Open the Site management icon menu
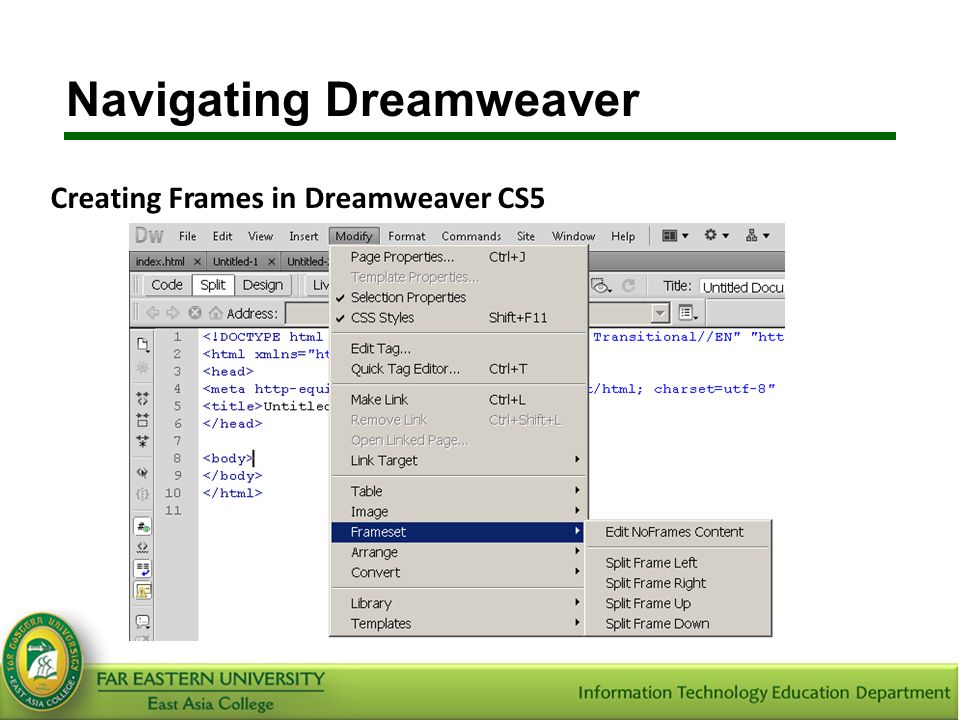The height and width of the screenshot is (720, 960). click(757, 235)
